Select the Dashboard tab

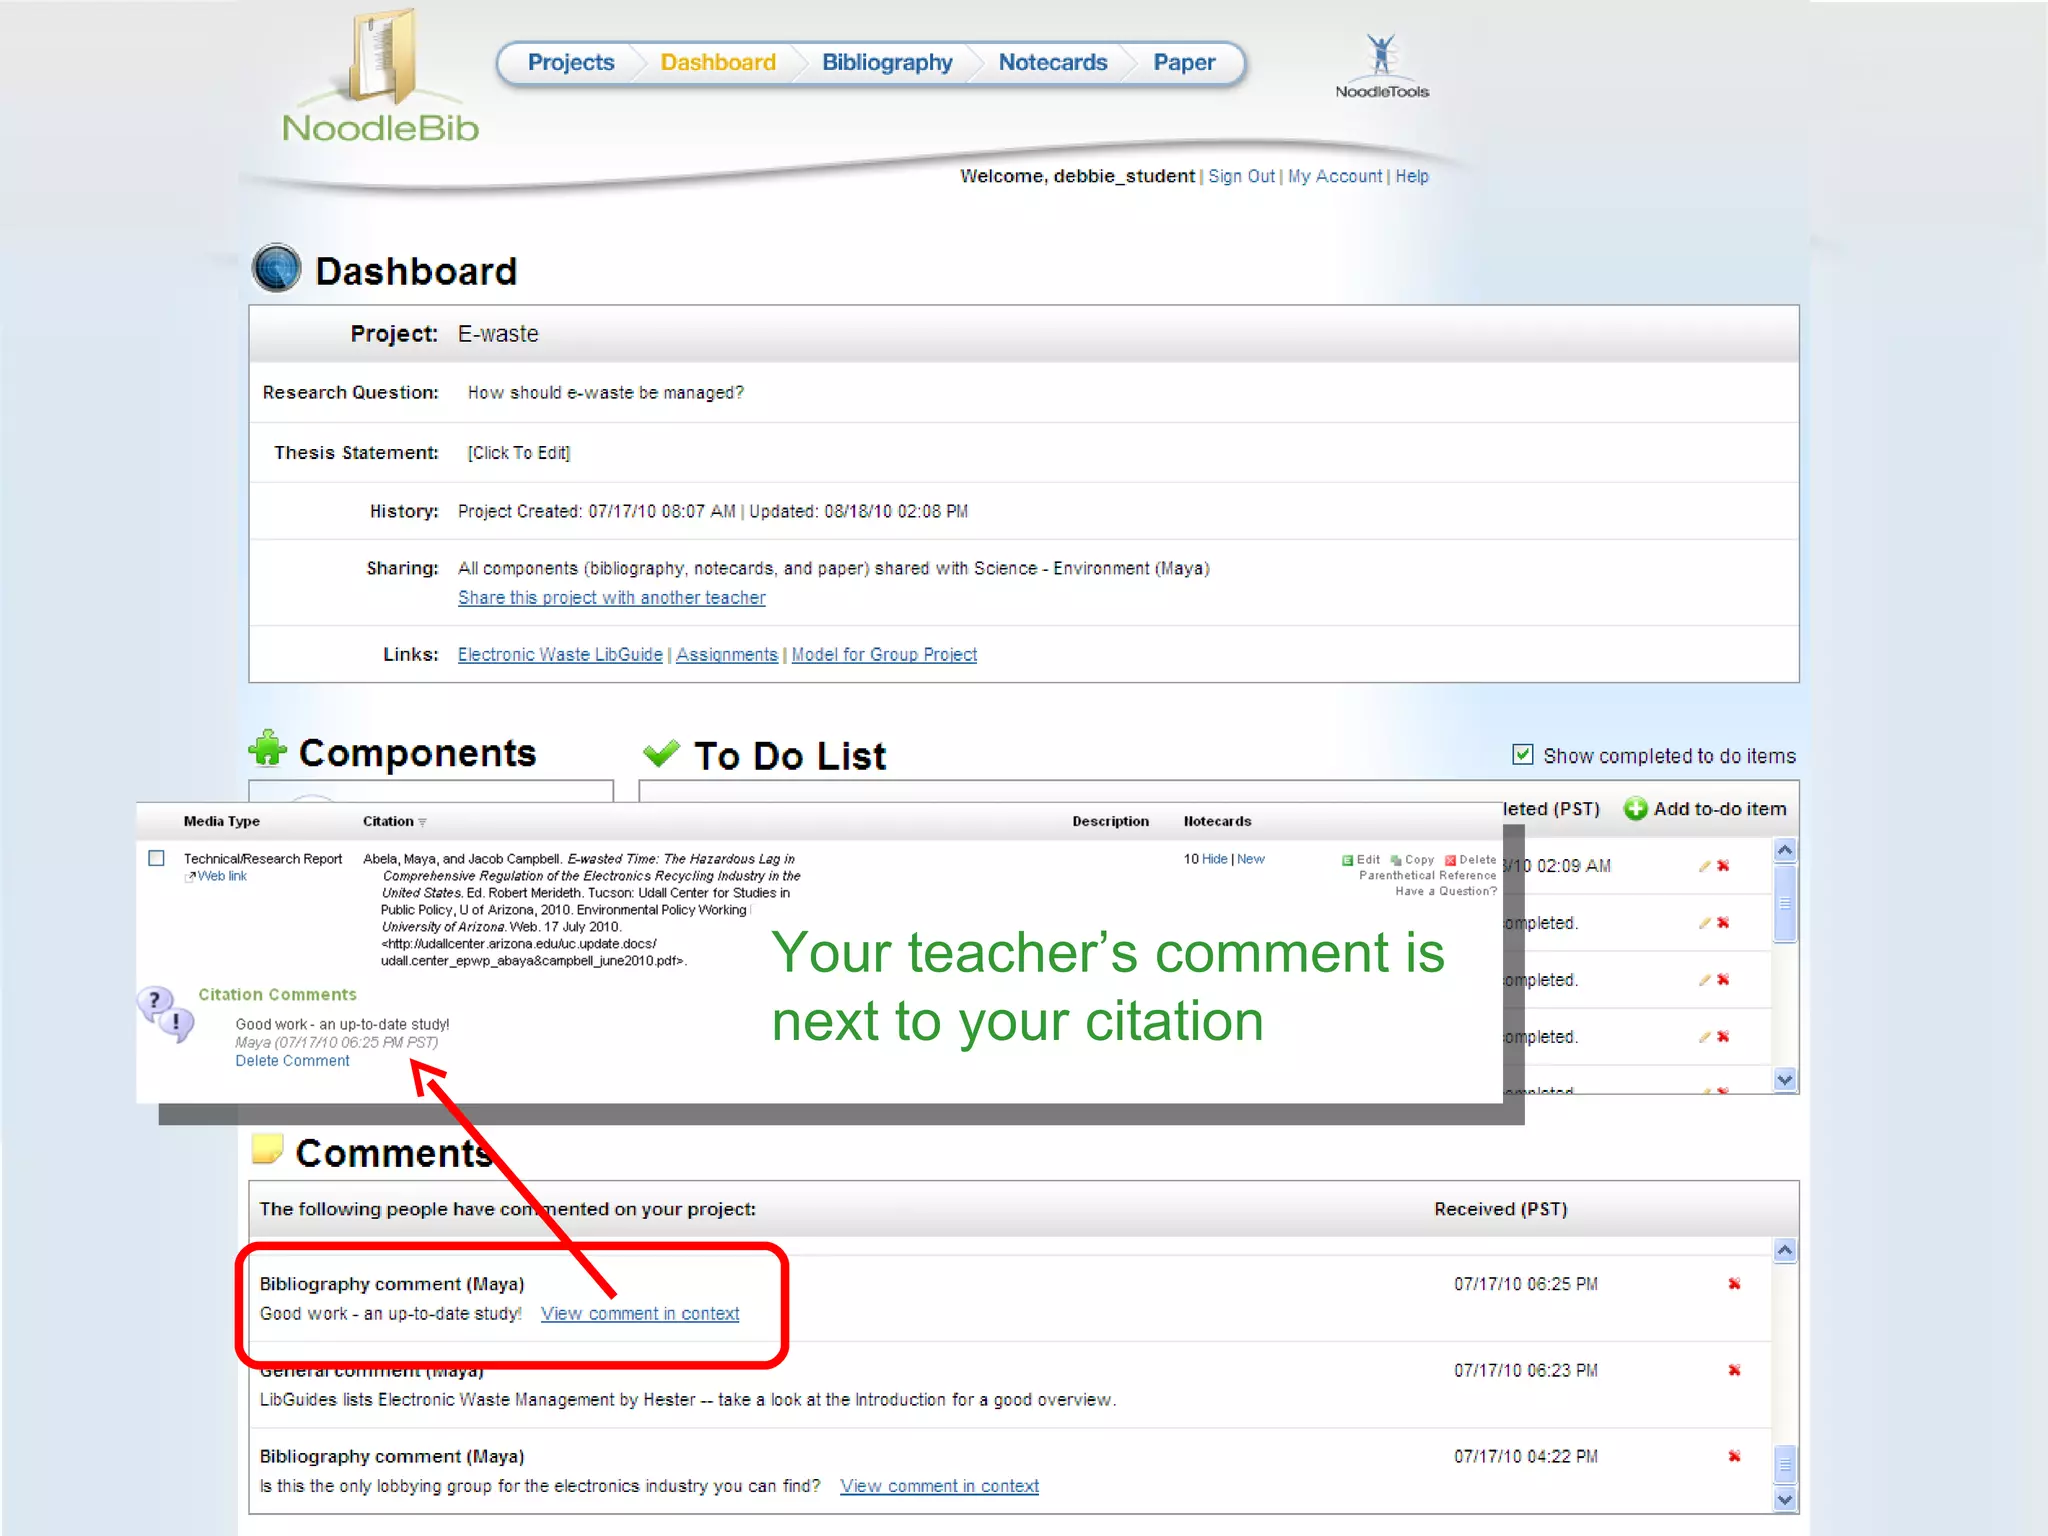coord(718,62)
